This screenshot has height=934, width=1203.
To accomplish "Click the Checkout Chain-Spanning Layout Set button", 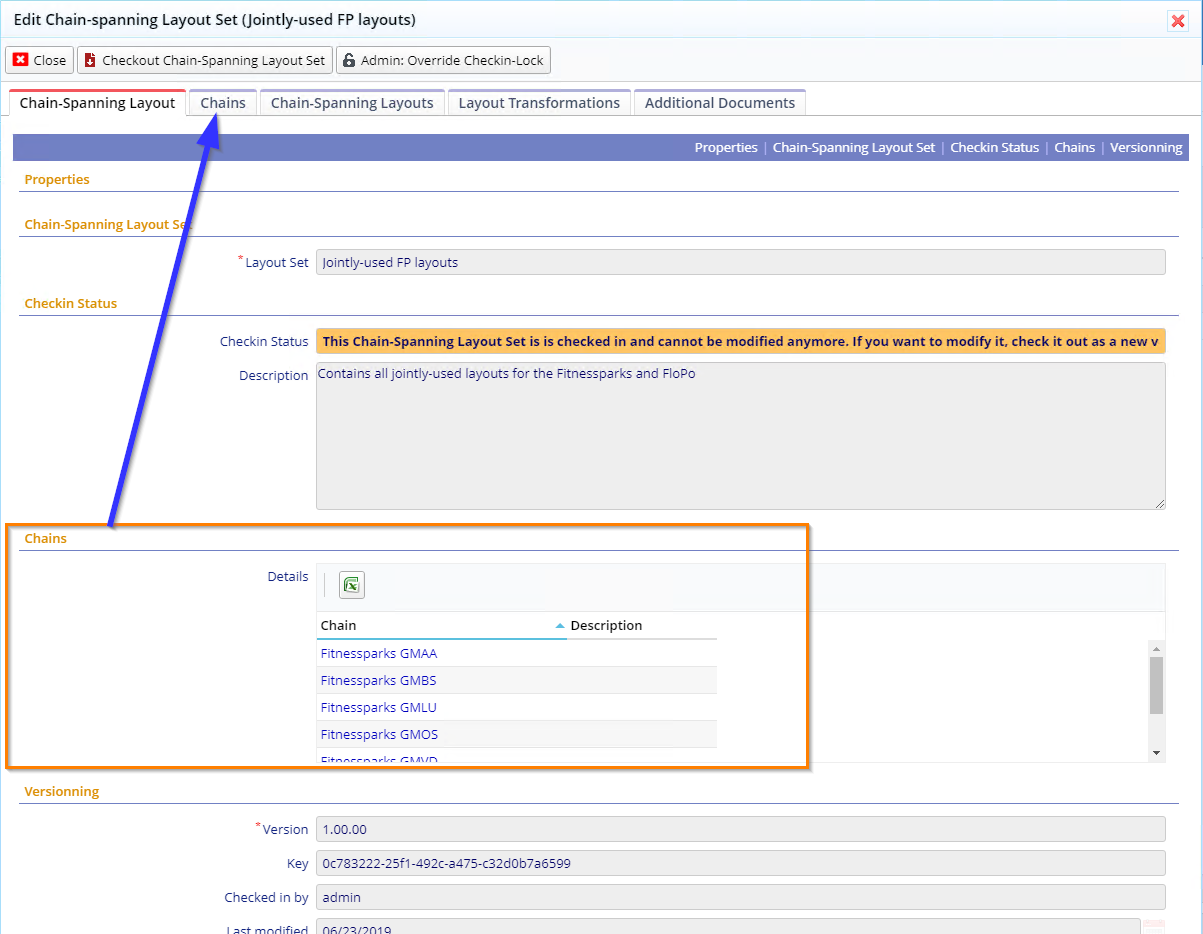I will 204,59.
